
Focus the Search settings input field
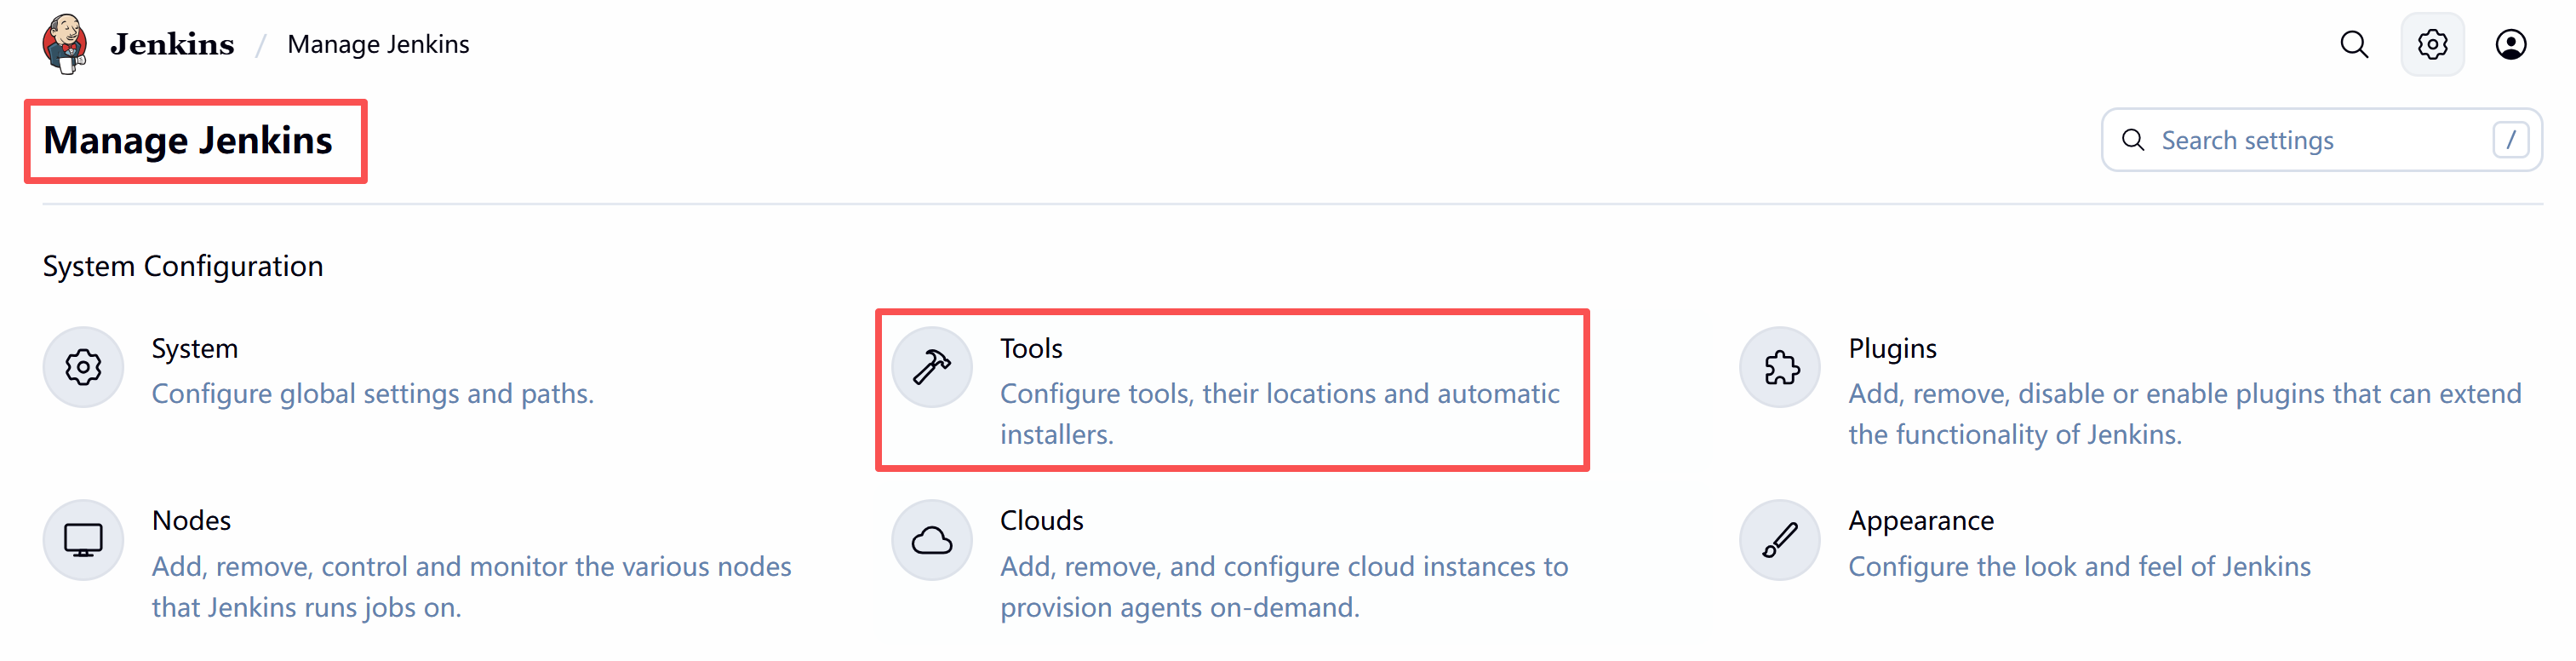click(x=2321, y=140)
